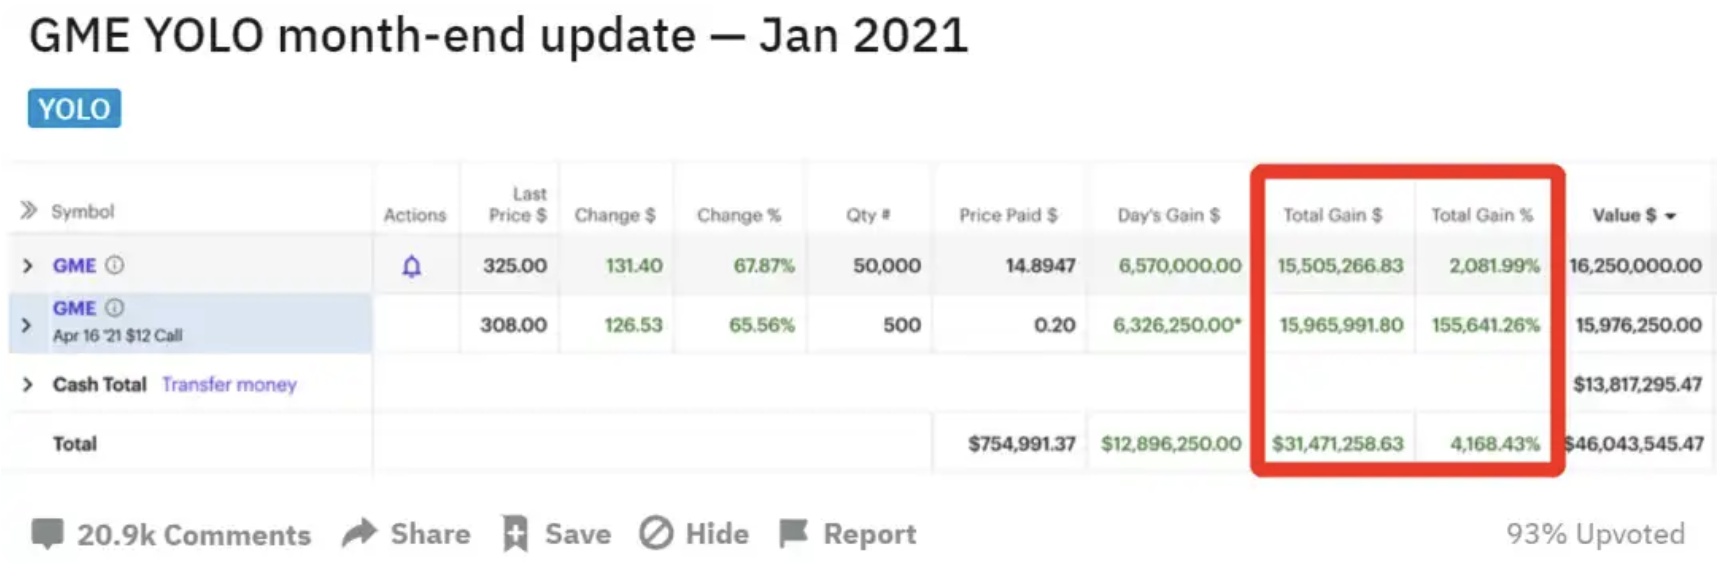1724x564 pixels.
Task: Click the Save bookmark icon
Action: point(515,534)
